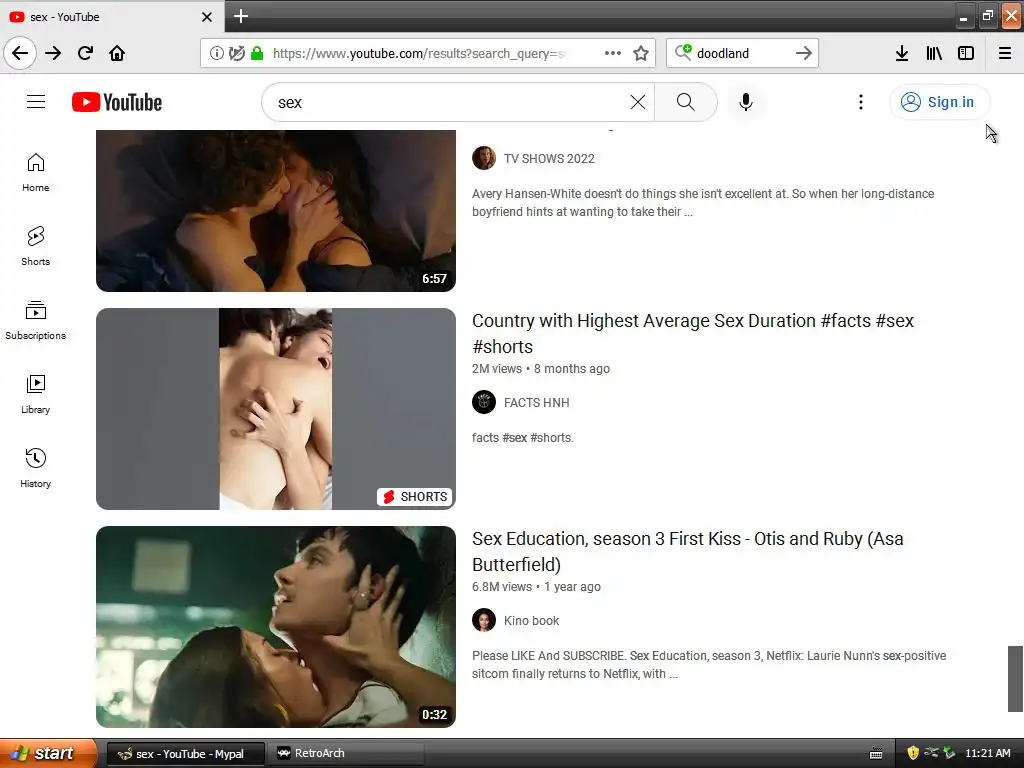
Task: Clear the YouTube search query
Action: 638,102
